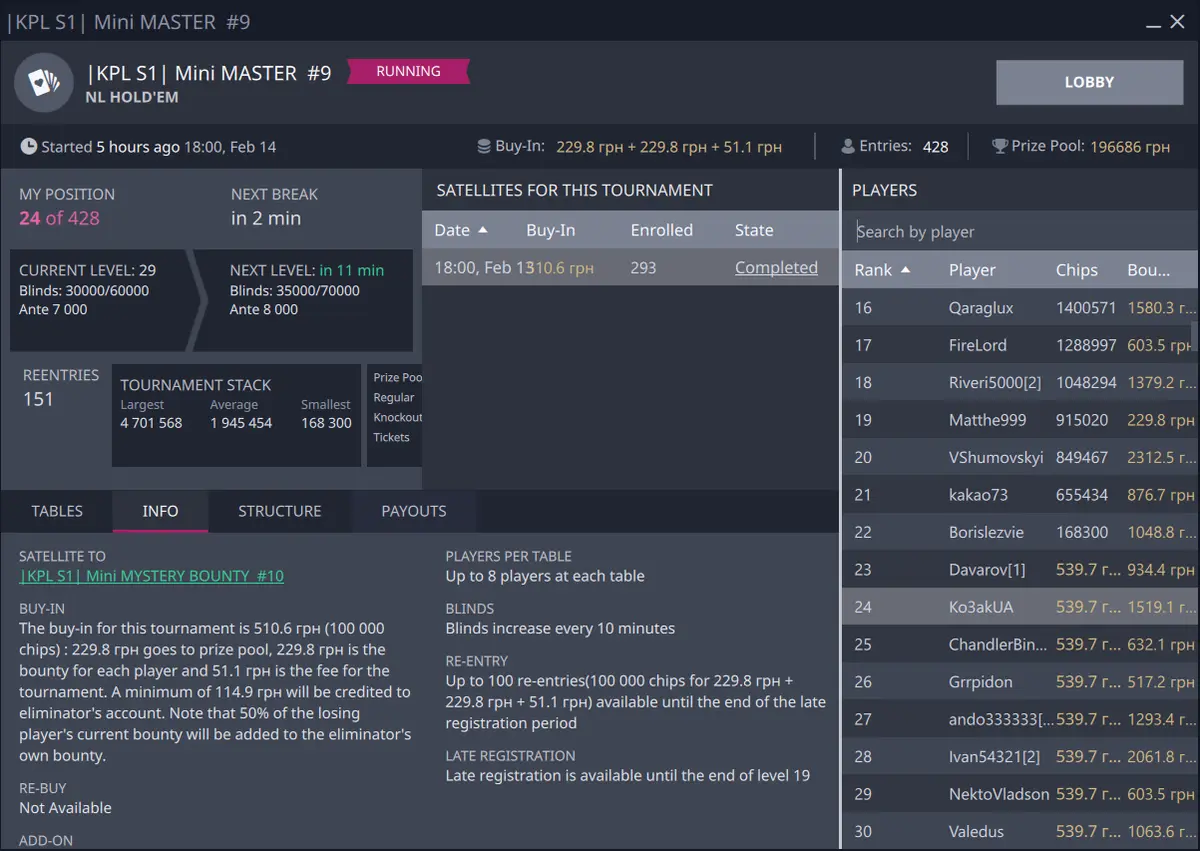Click the players list scrollbar

point(1194,335)
